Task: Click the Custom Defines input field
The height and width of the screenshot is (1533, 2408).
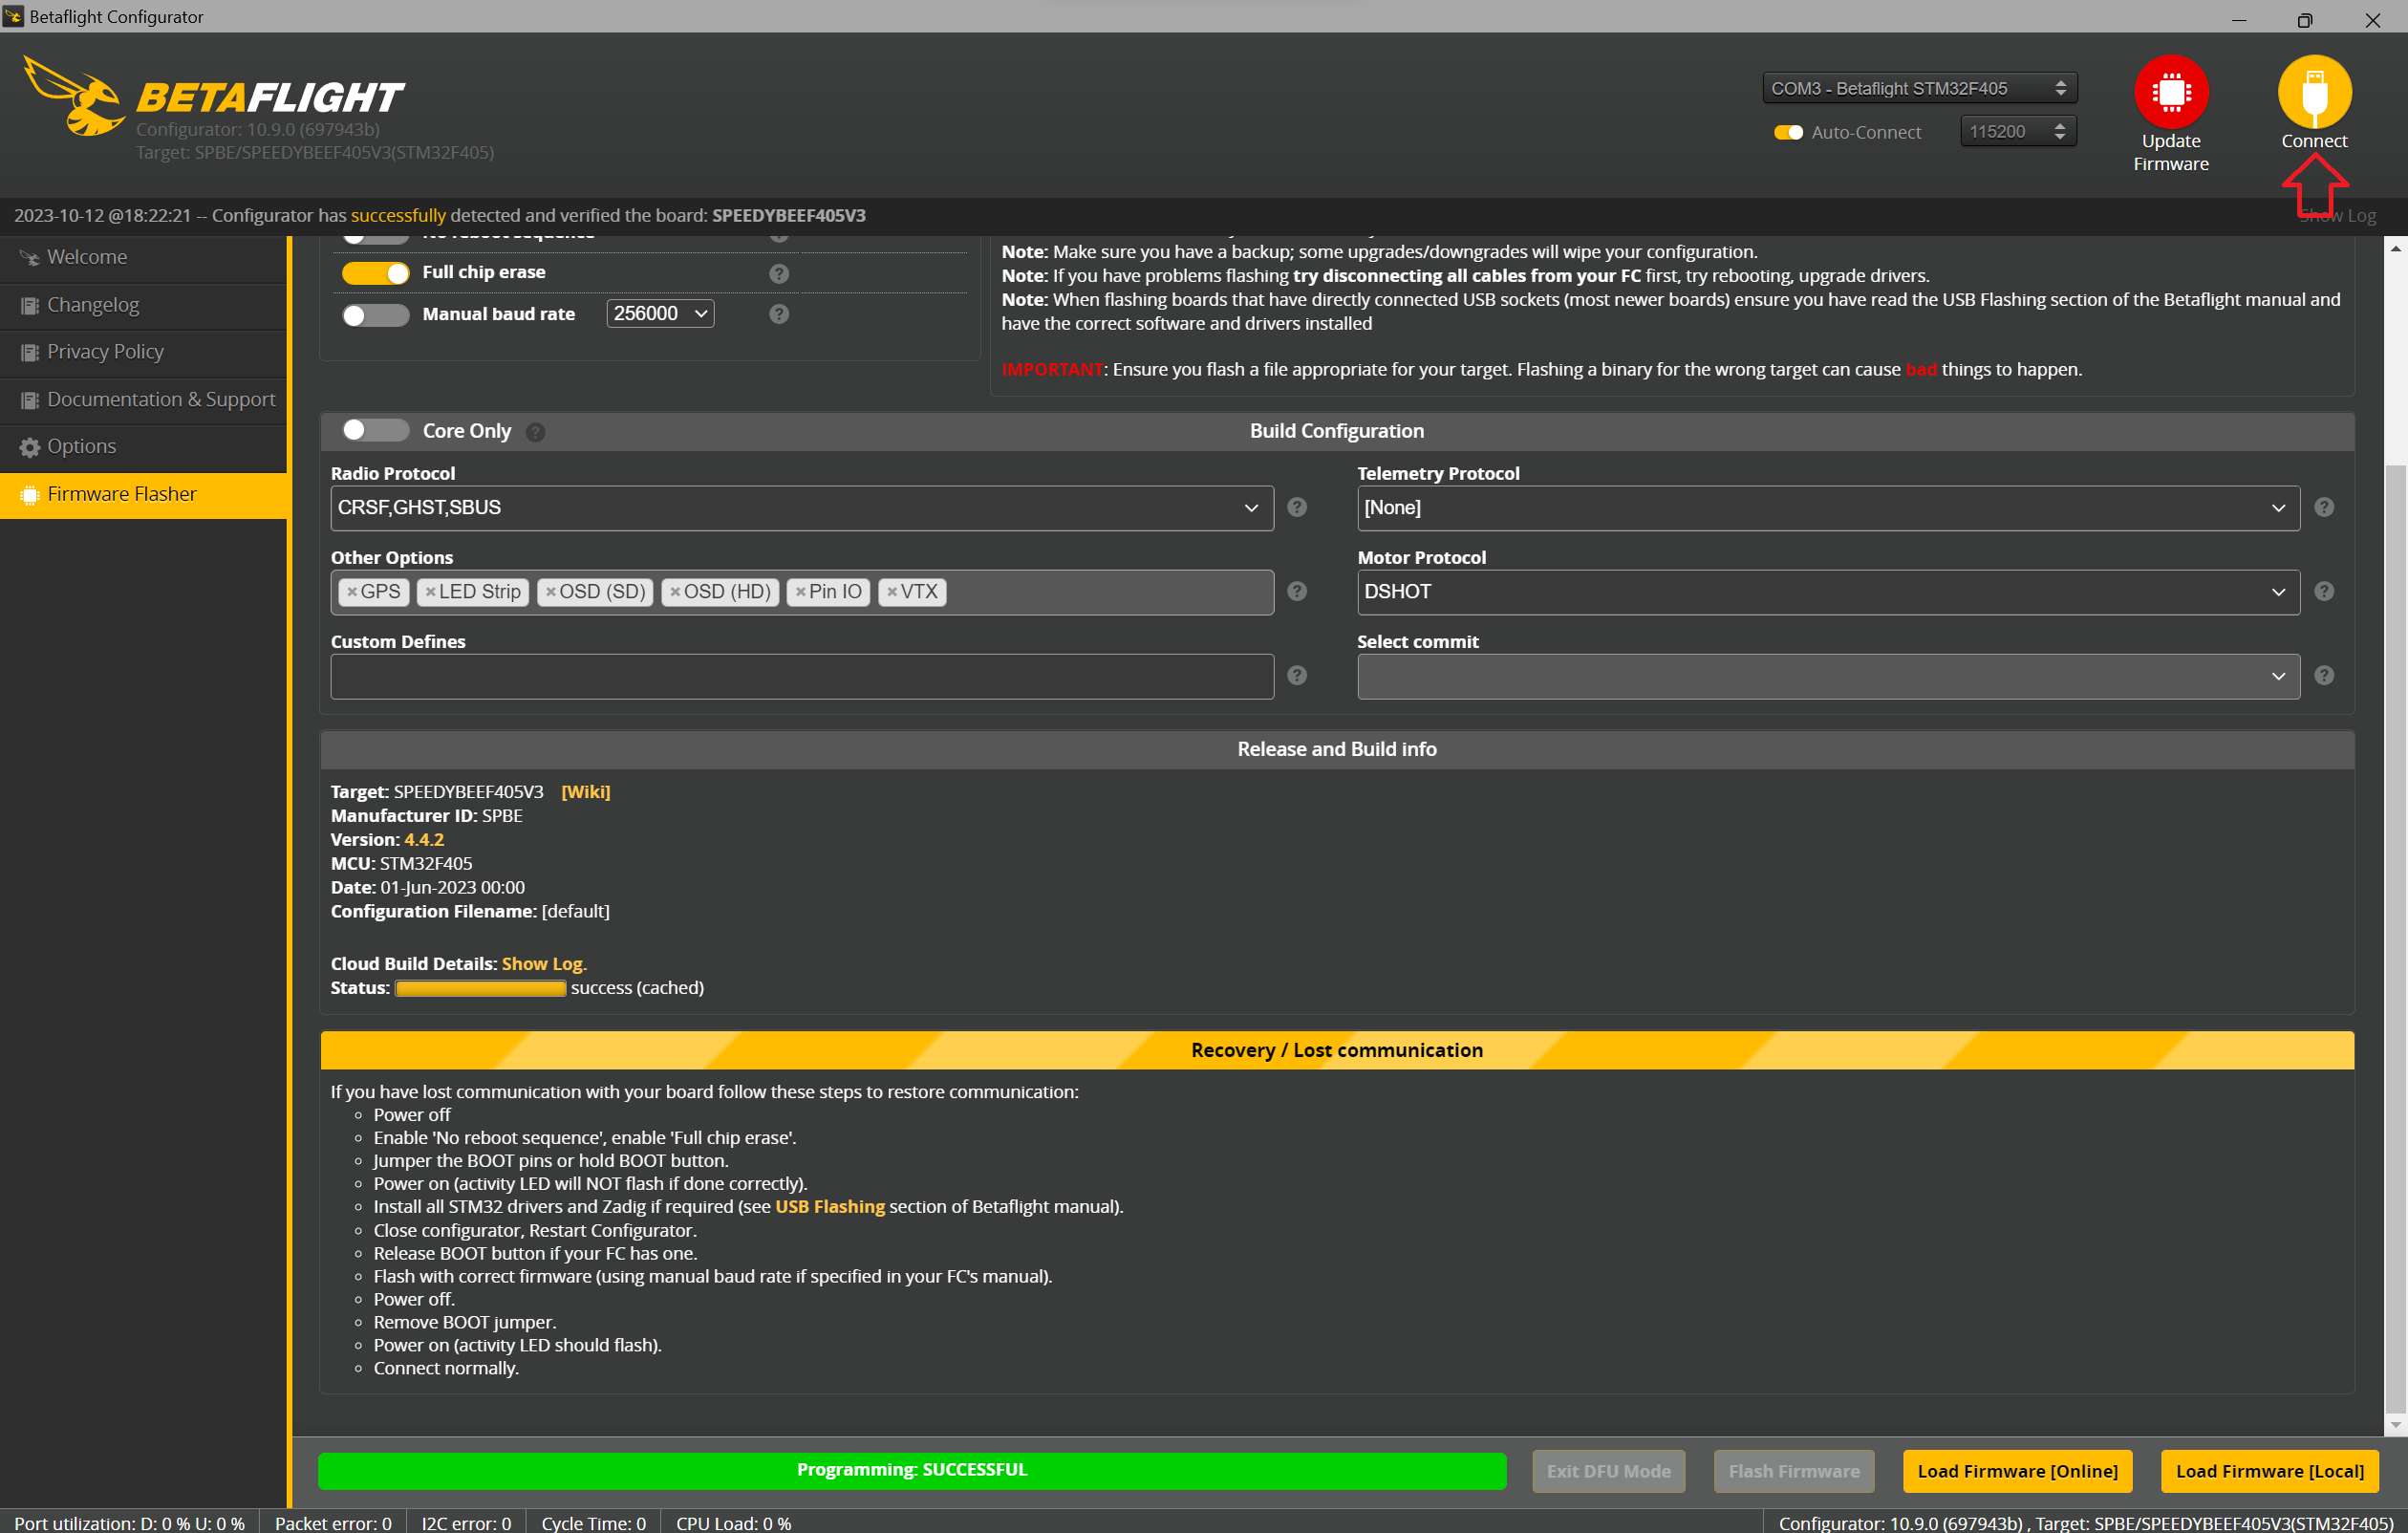Action: [801, 676]
